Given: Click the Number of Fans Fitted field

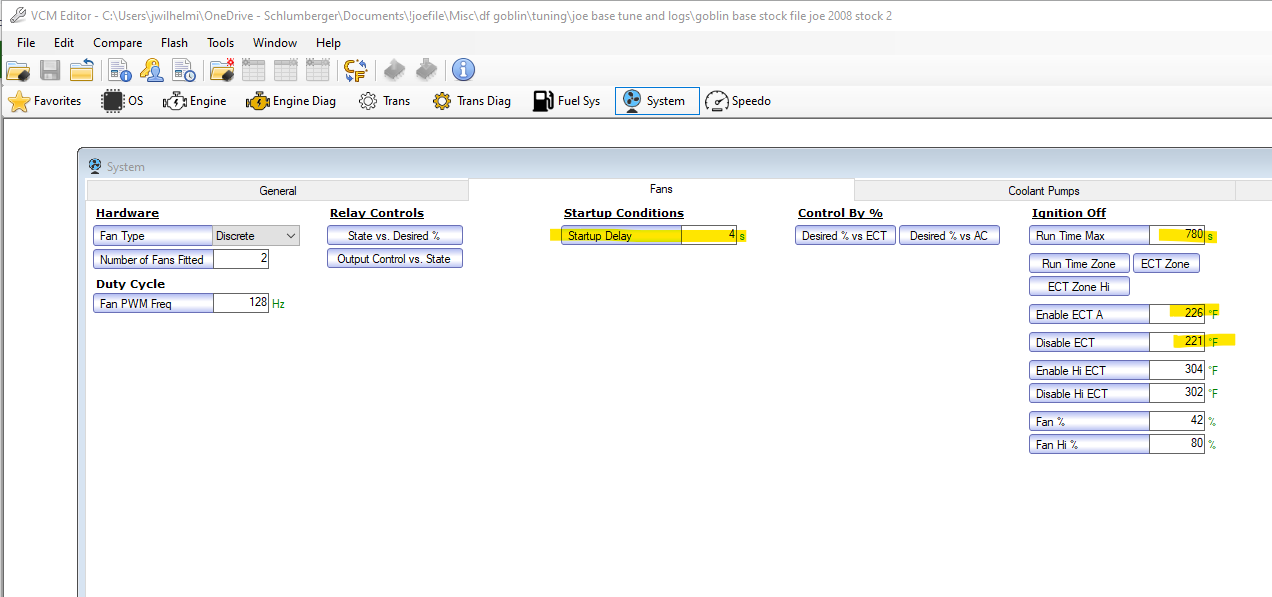Looking at the screenshot, I should point(241,259).
